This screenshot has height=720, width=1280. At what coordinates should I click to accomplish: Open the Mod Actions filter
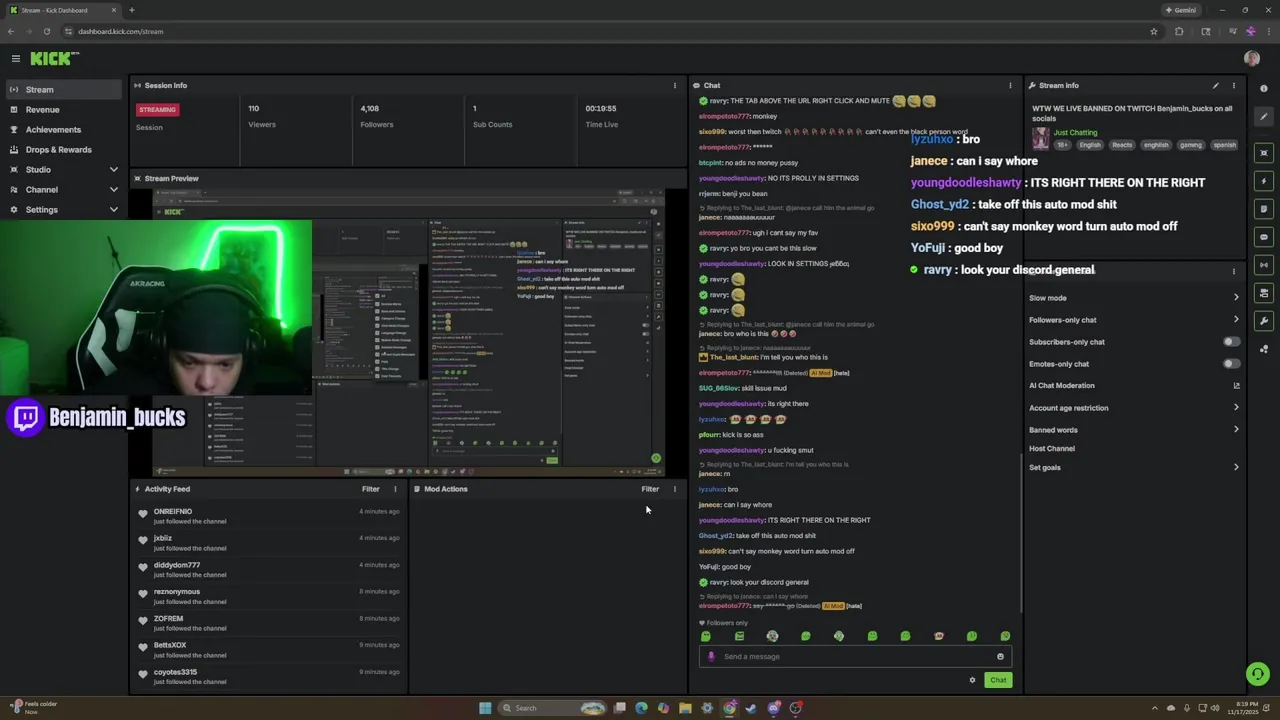[x=650, y=489]
